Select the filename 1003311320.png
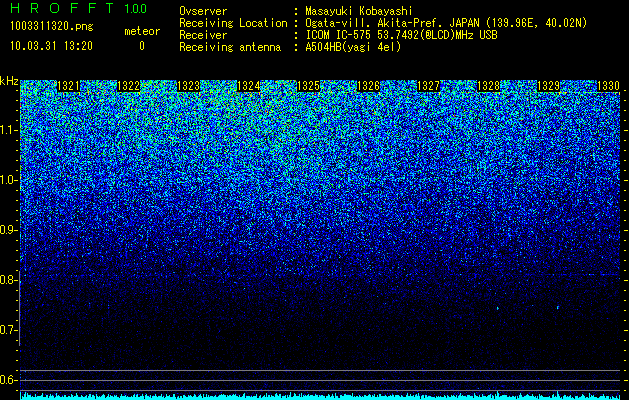629x400 pixels. [52, 27]
